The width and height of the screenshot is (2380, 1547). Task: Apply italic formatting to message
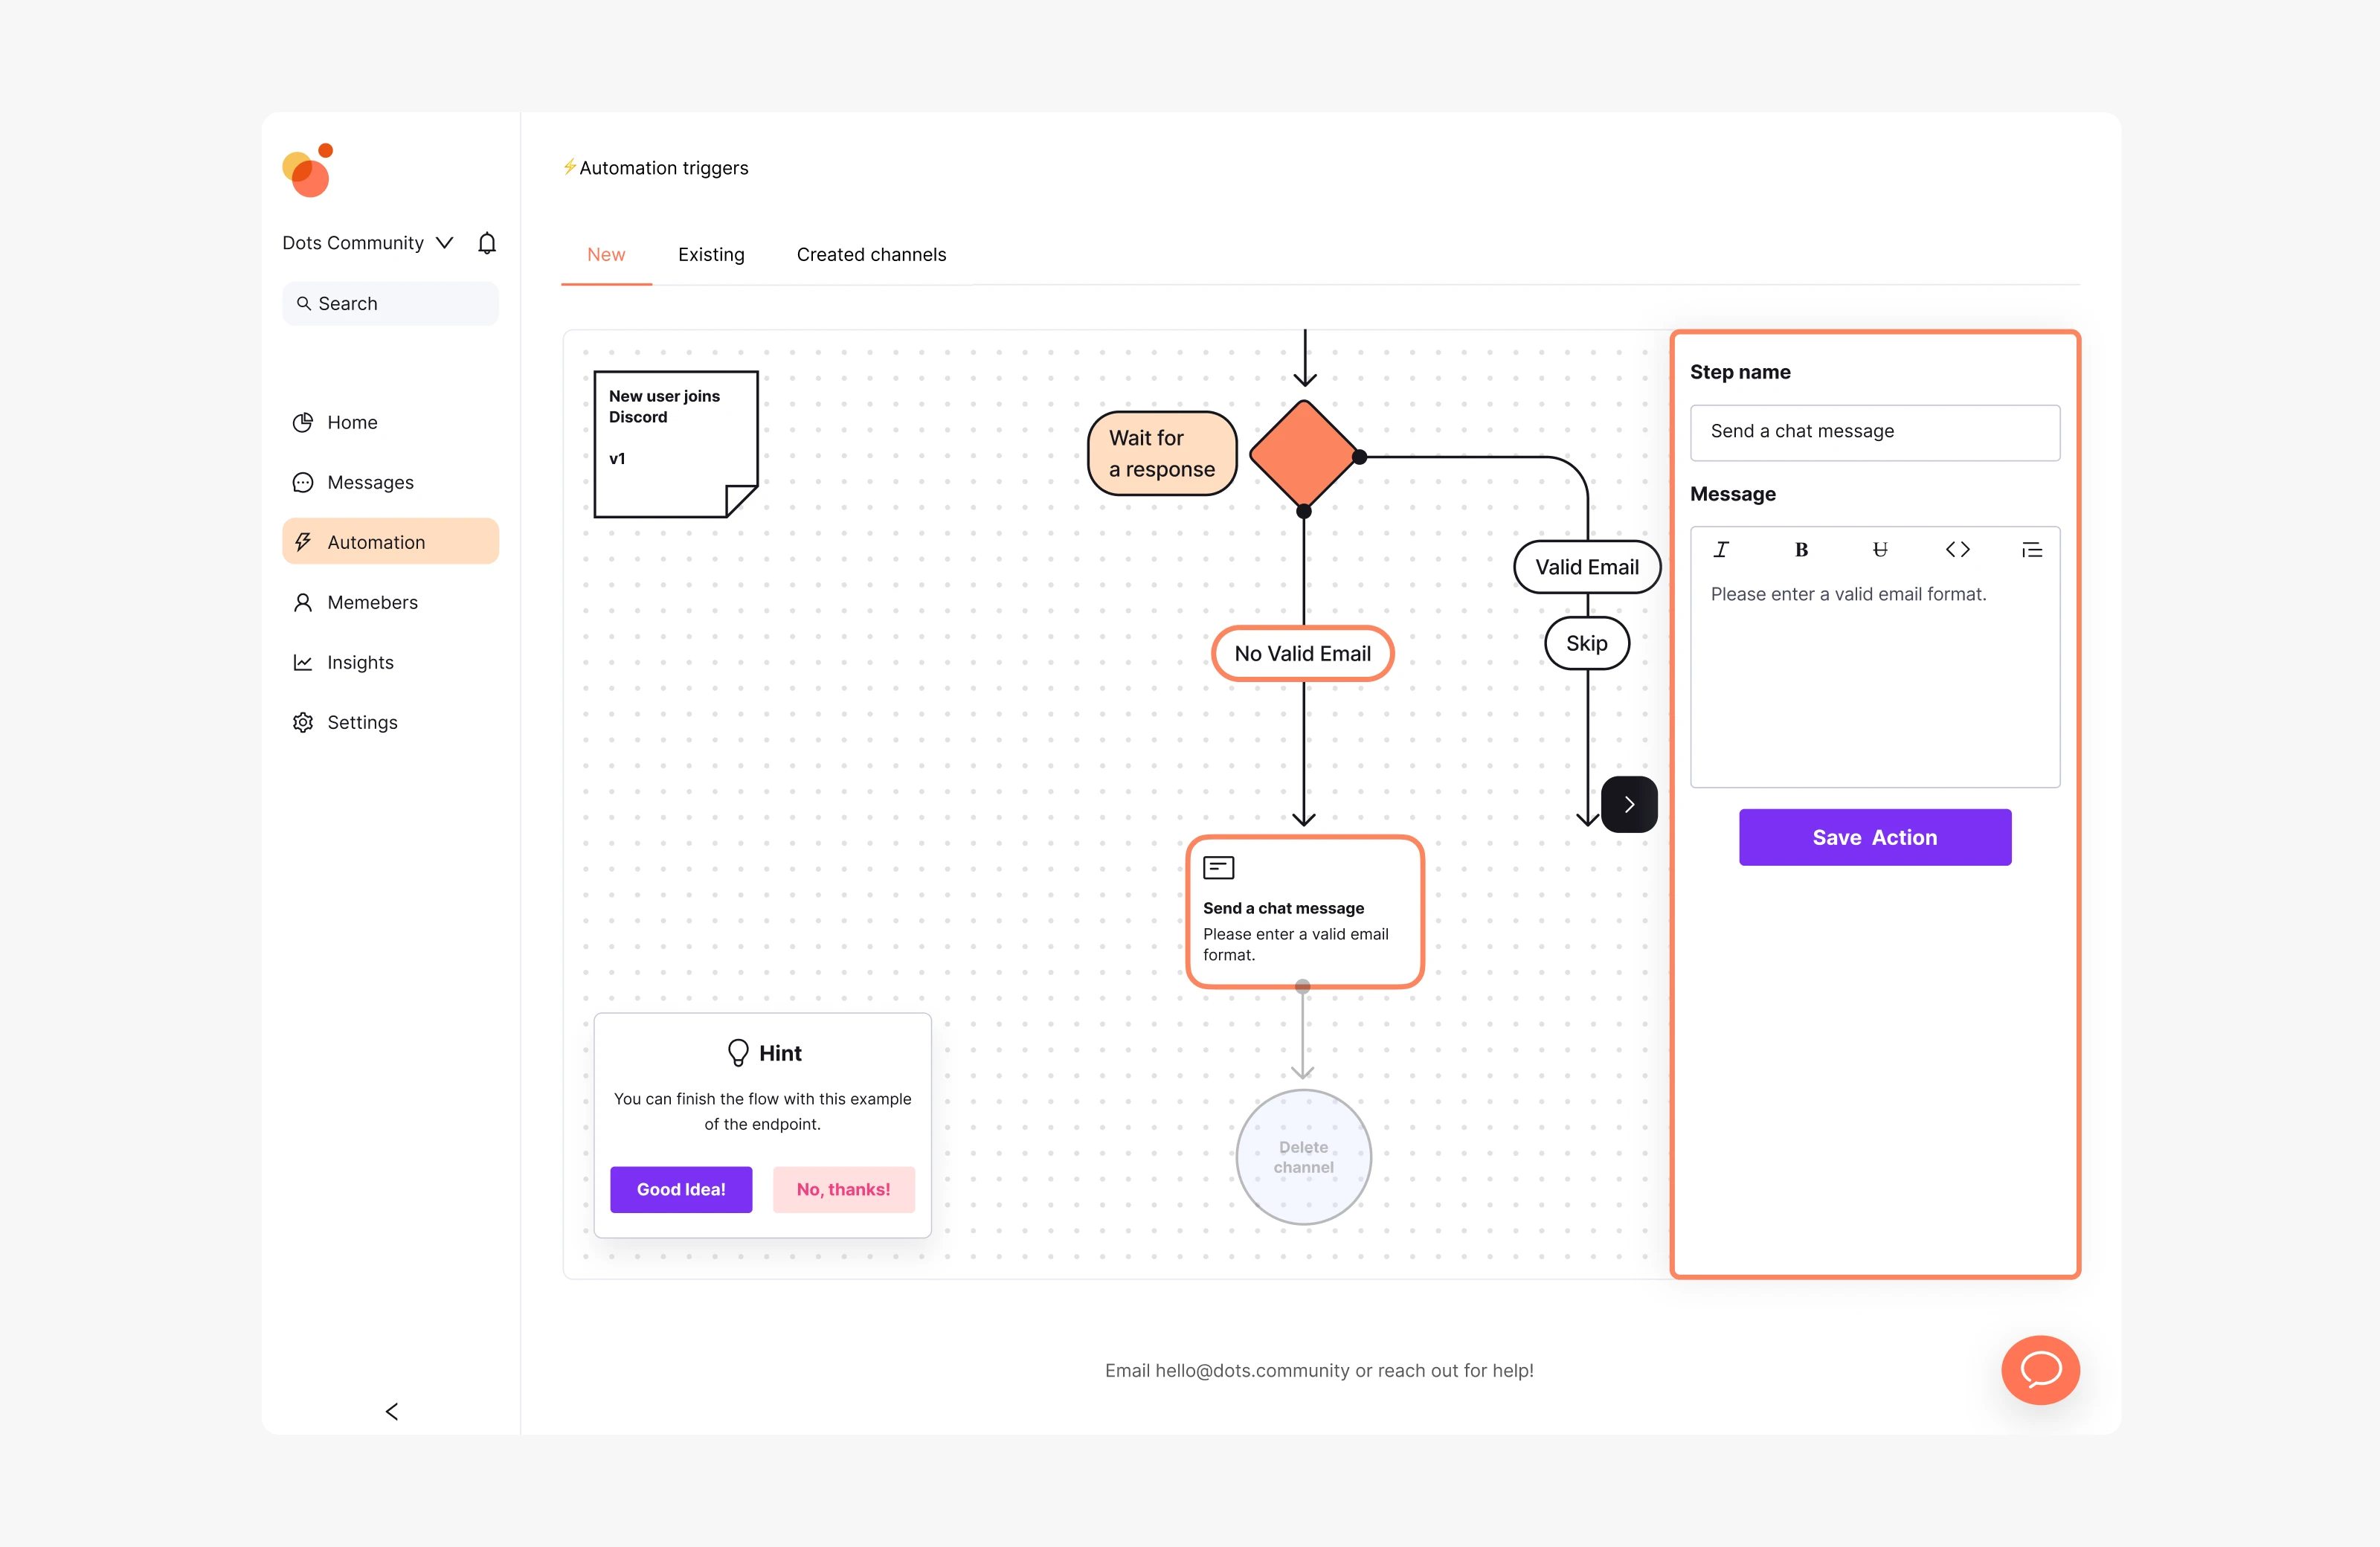[1721, 550]
